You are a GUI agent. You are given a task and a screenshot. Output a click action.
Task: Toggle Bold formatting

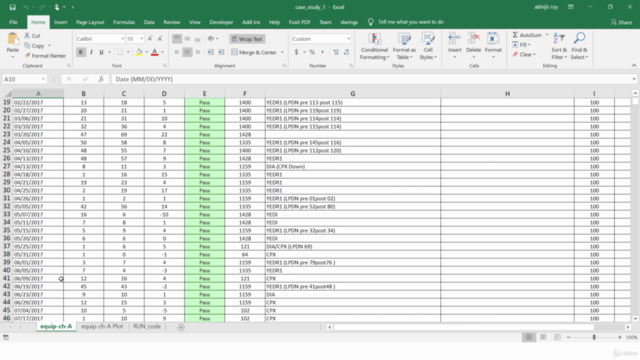pyautogui.click(x=81, y=52)
